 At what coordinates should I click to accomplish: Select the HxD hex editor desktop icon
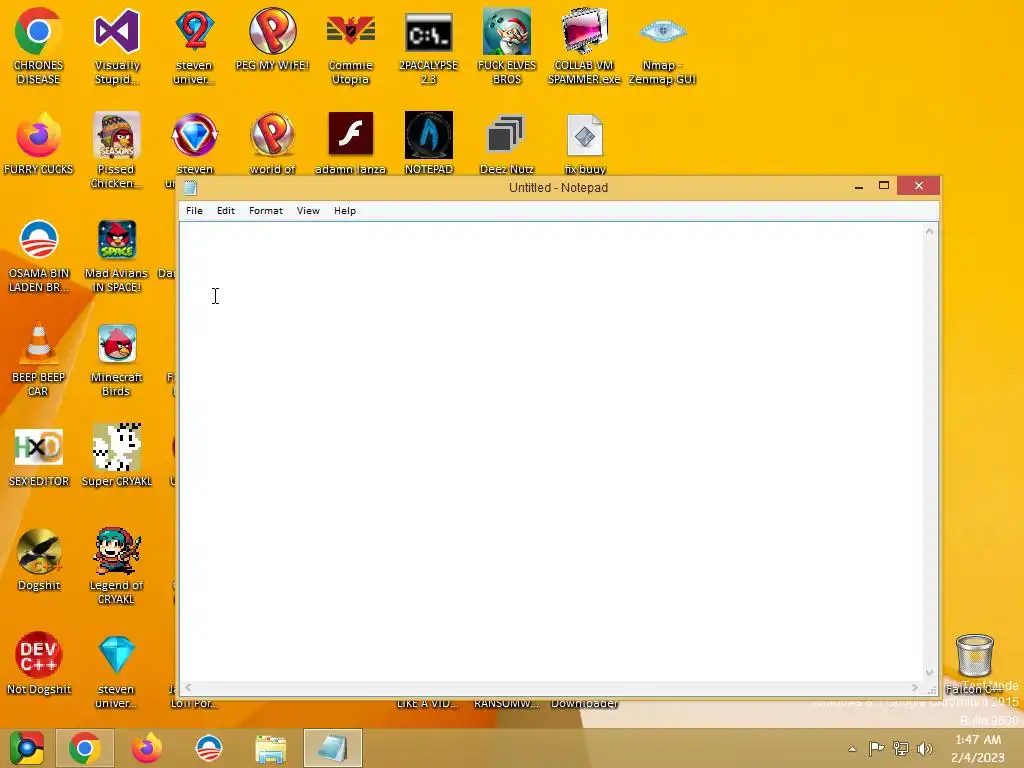pos(39,456)
